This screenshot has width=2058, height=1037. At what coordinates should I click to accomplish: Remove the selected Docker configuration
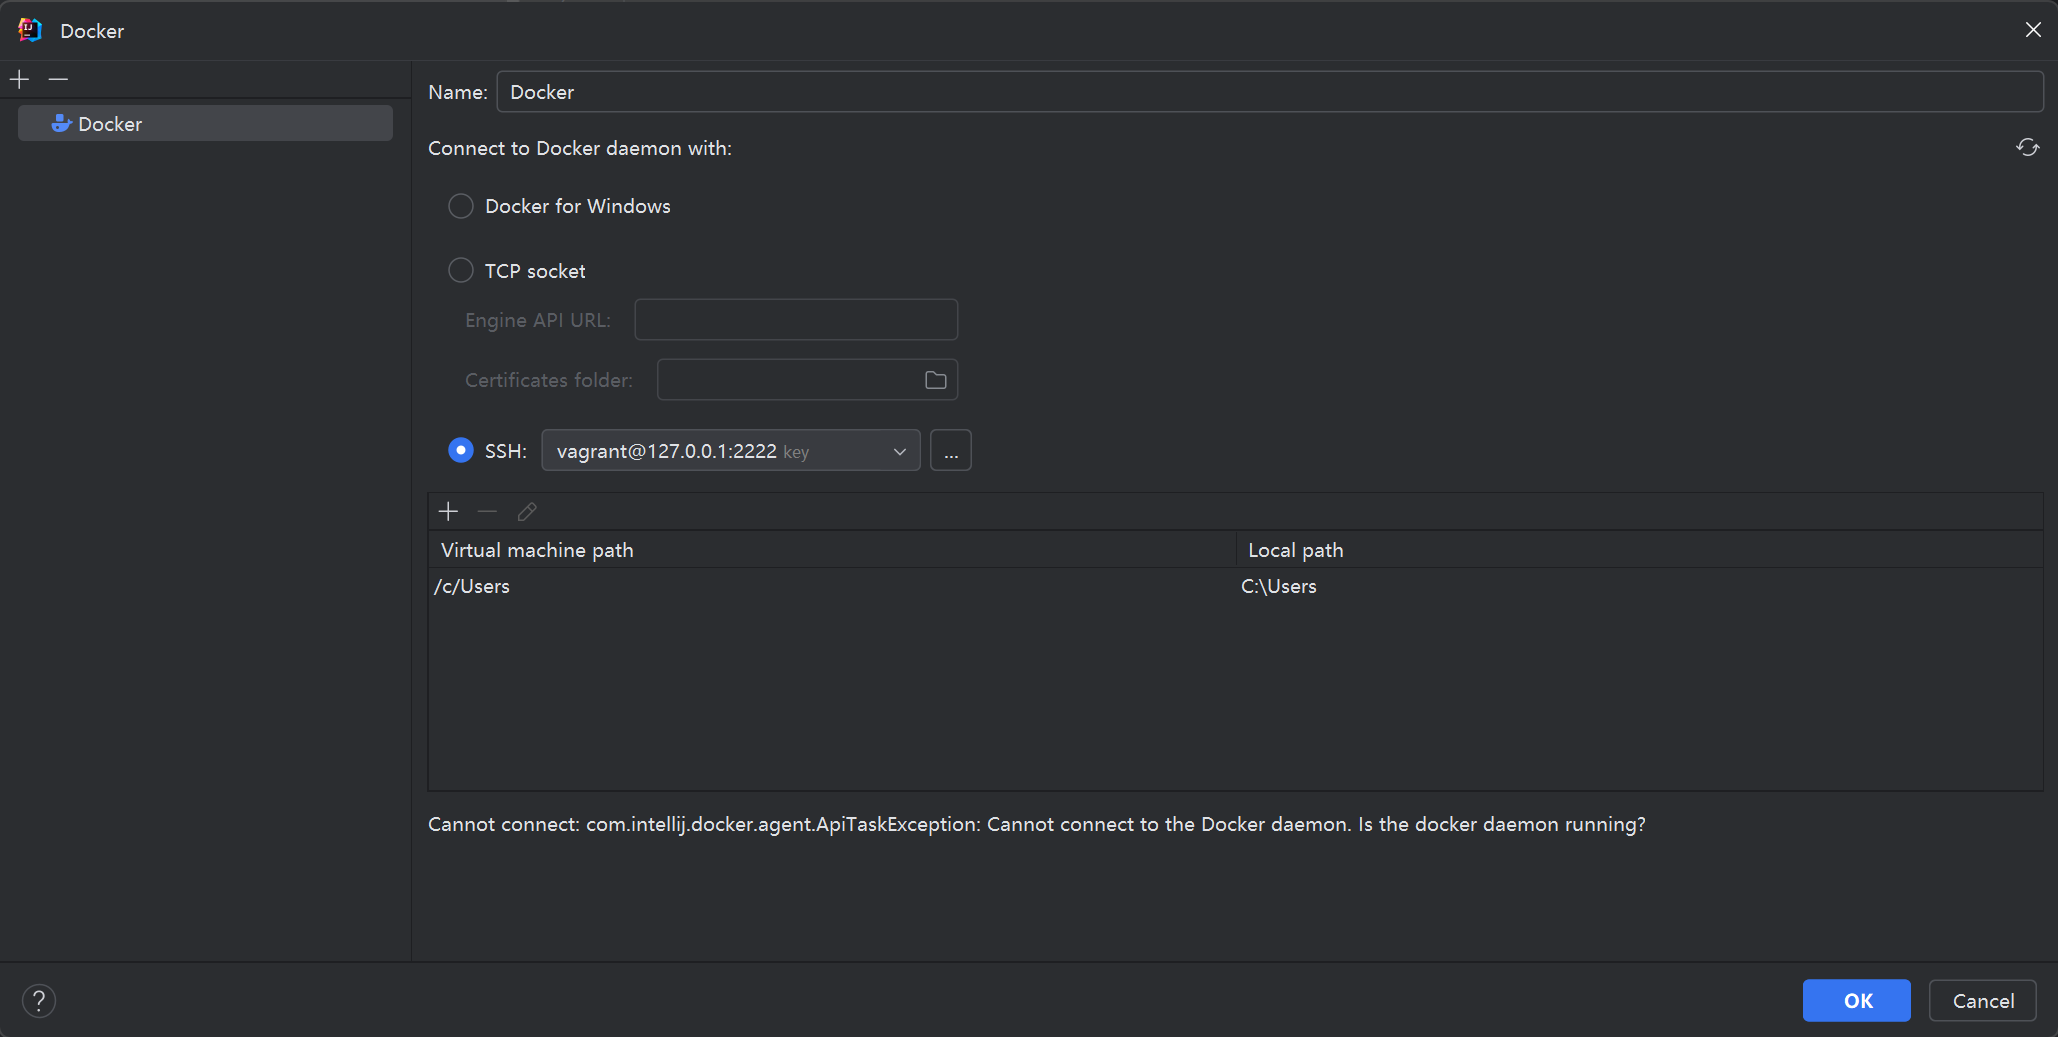click(58, 79)
